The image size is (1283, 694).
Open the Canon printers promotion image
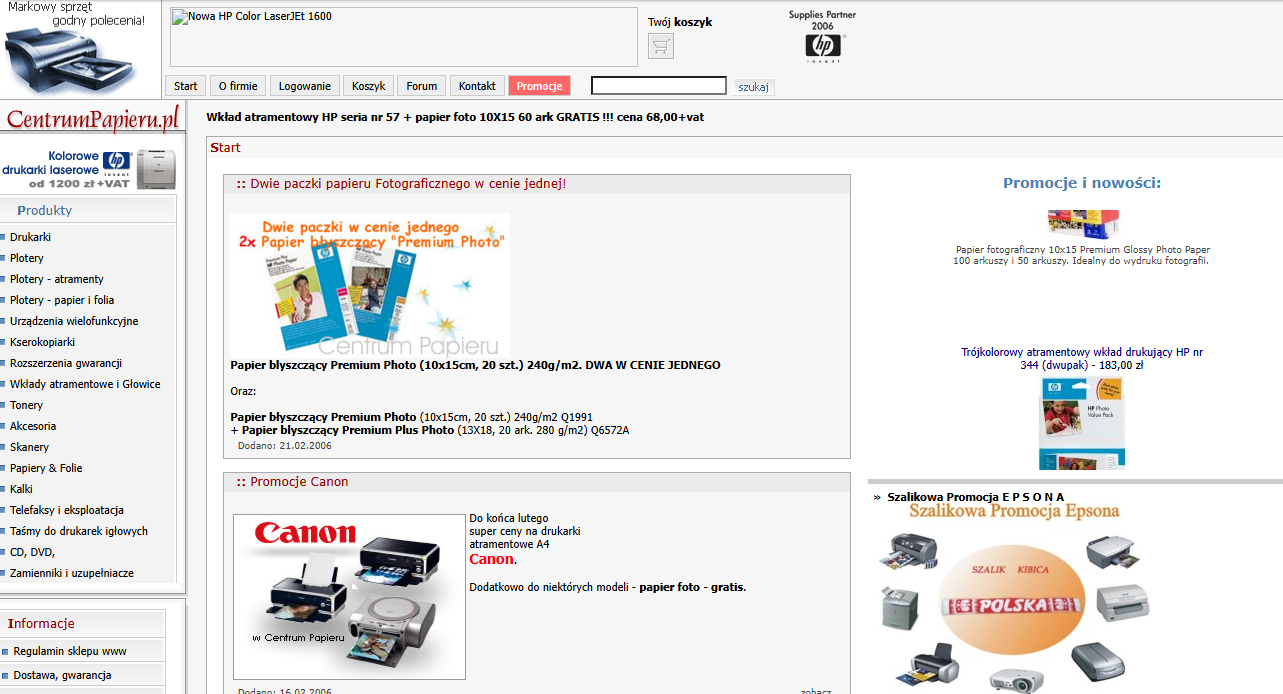pyautogui.click(x=349, y=597)
